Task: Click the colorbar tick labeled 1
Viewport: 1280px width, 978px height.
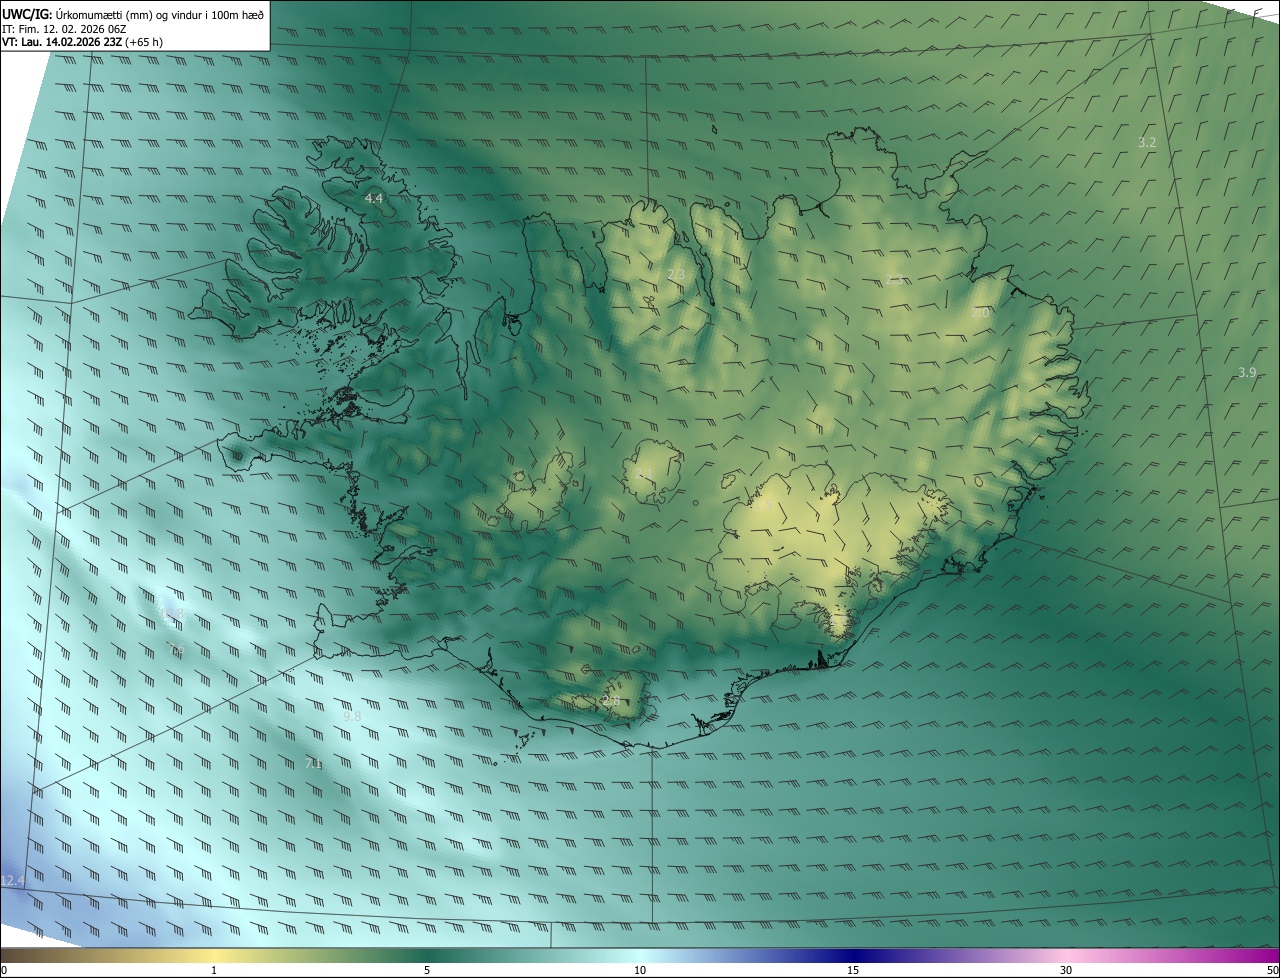Action: 214,970
